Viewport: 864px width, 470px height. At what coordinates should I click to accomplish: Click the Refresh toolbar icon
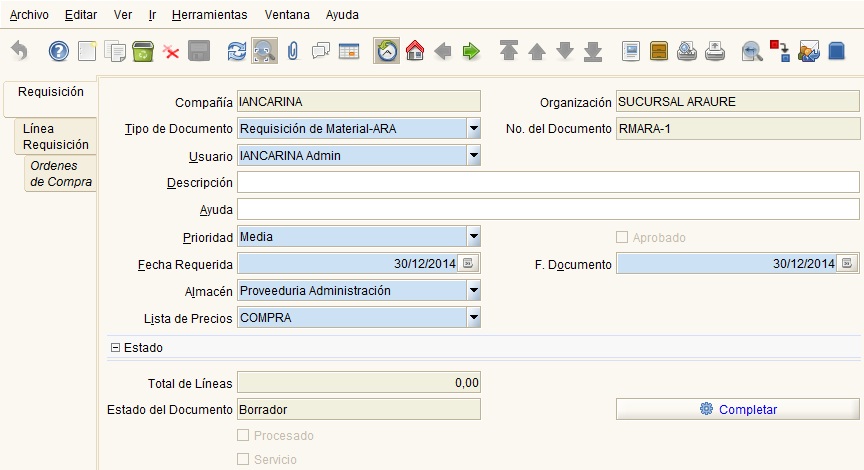coord(237,52)
